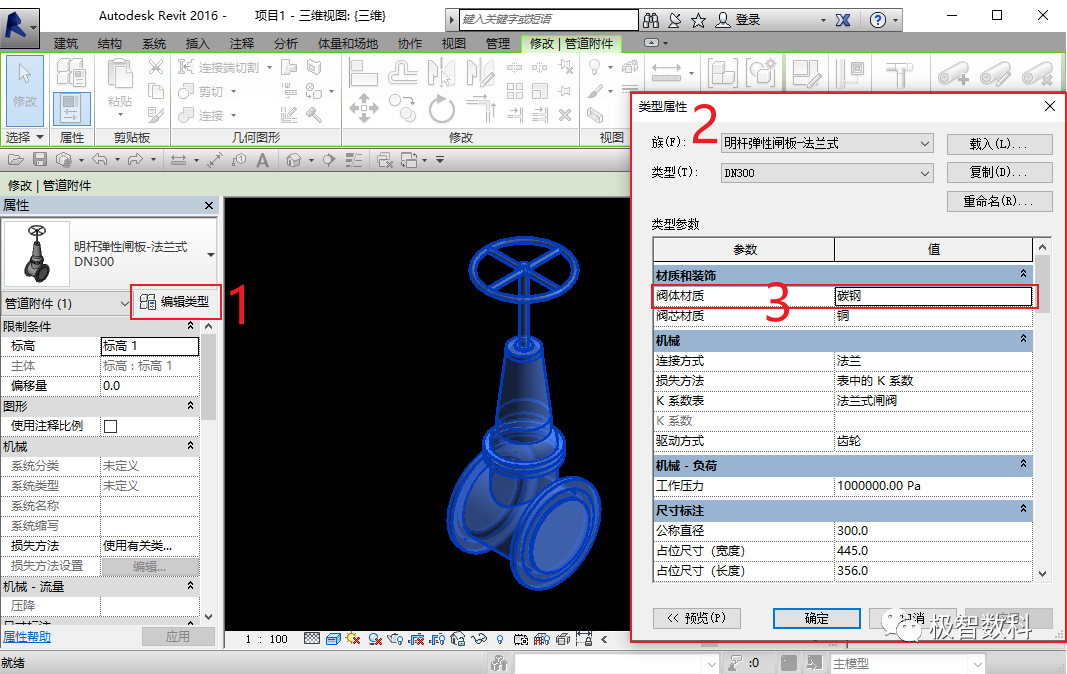The image size is (1067, 674).
Task: Click the Duplicate button in dialog
Action: [x=1000, y=173]
